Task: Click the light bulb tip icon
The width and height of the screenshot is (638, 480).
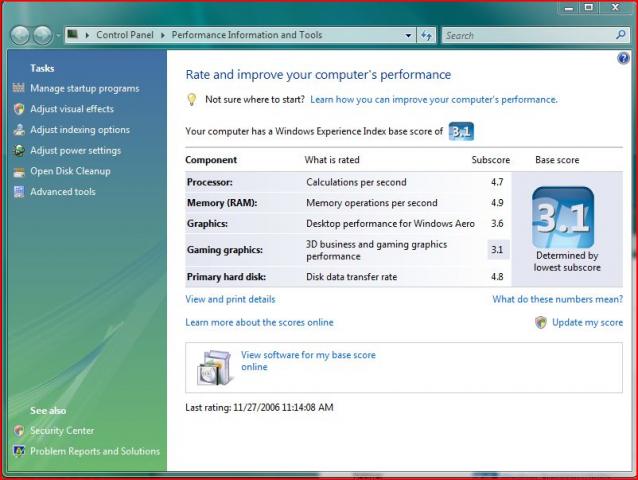Action: [x=191, y=100]
